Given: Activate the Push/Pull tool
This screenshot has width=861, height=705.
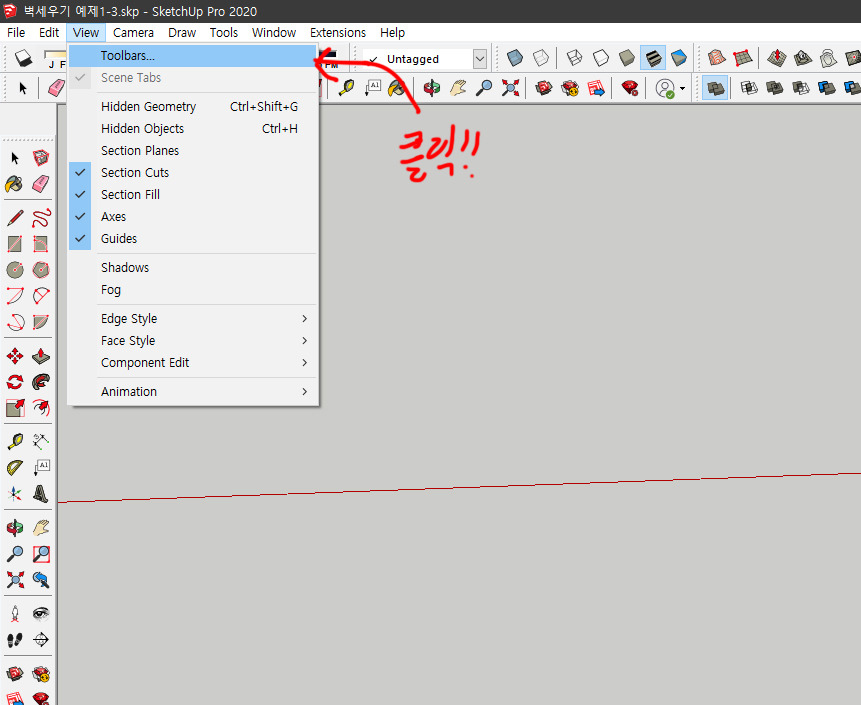Looking at the screenshot, I should [40, 355].
